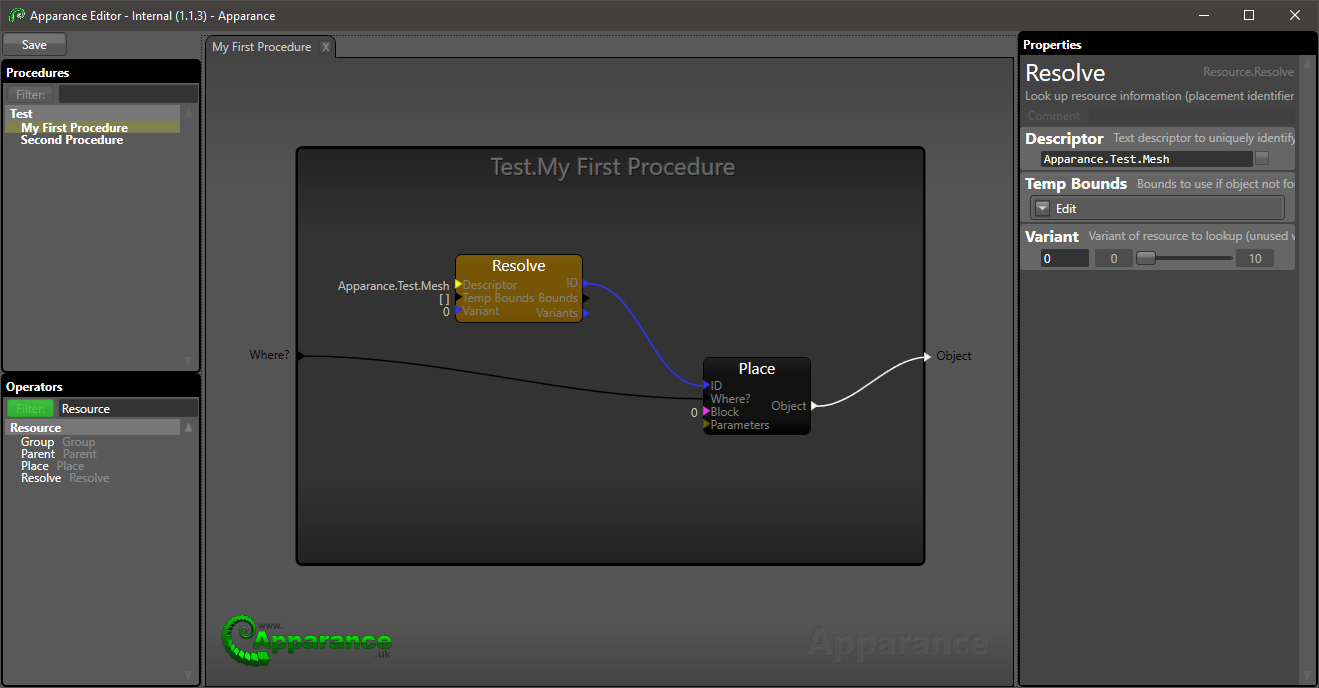Expand the Temp Bounds Edit dropdown
The width and height of the screenshot is (1319, 688).
(1043, 209)
